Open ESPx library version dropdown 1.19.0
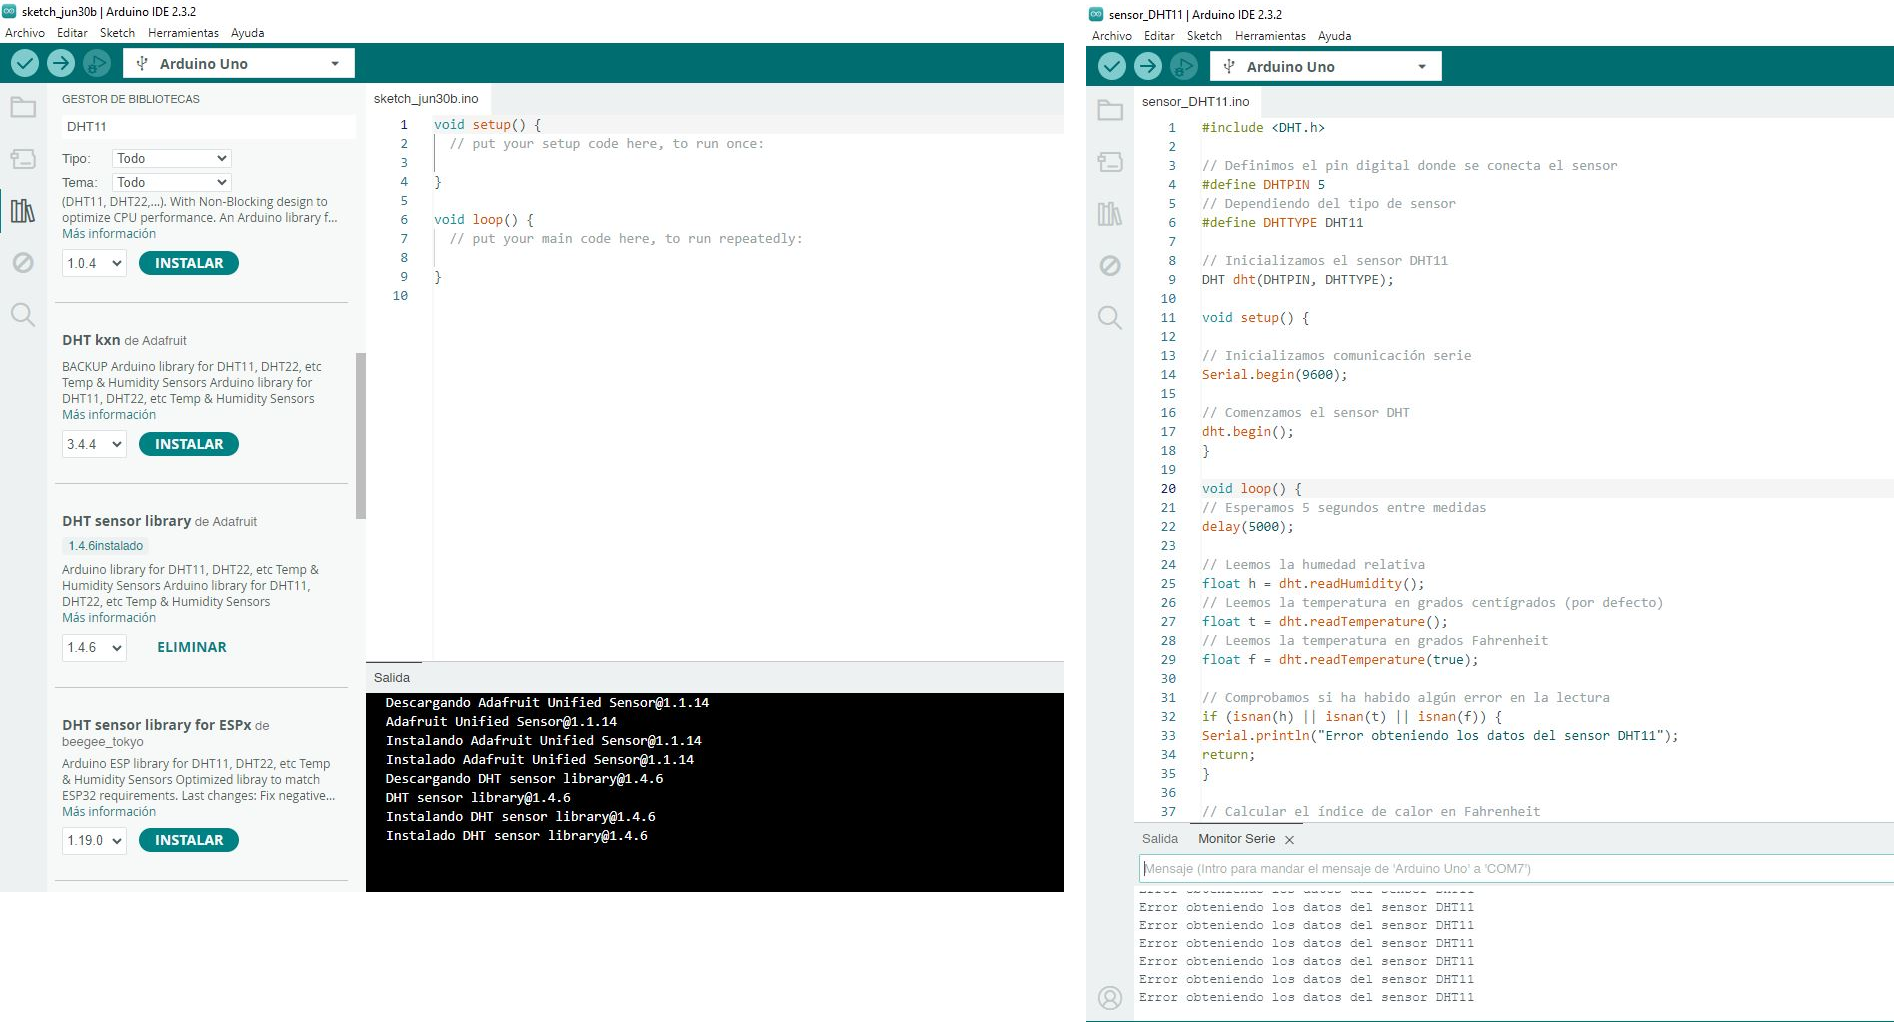Screen dimensions: 1896x1022 tap(94, 840)
